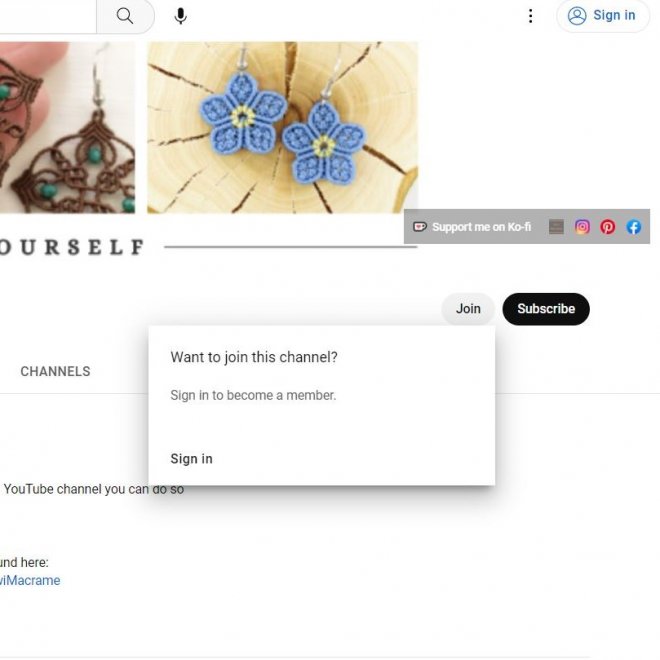Click the blue flower earrings banner image
Screen dimensions: 660x660
(282, 128)
